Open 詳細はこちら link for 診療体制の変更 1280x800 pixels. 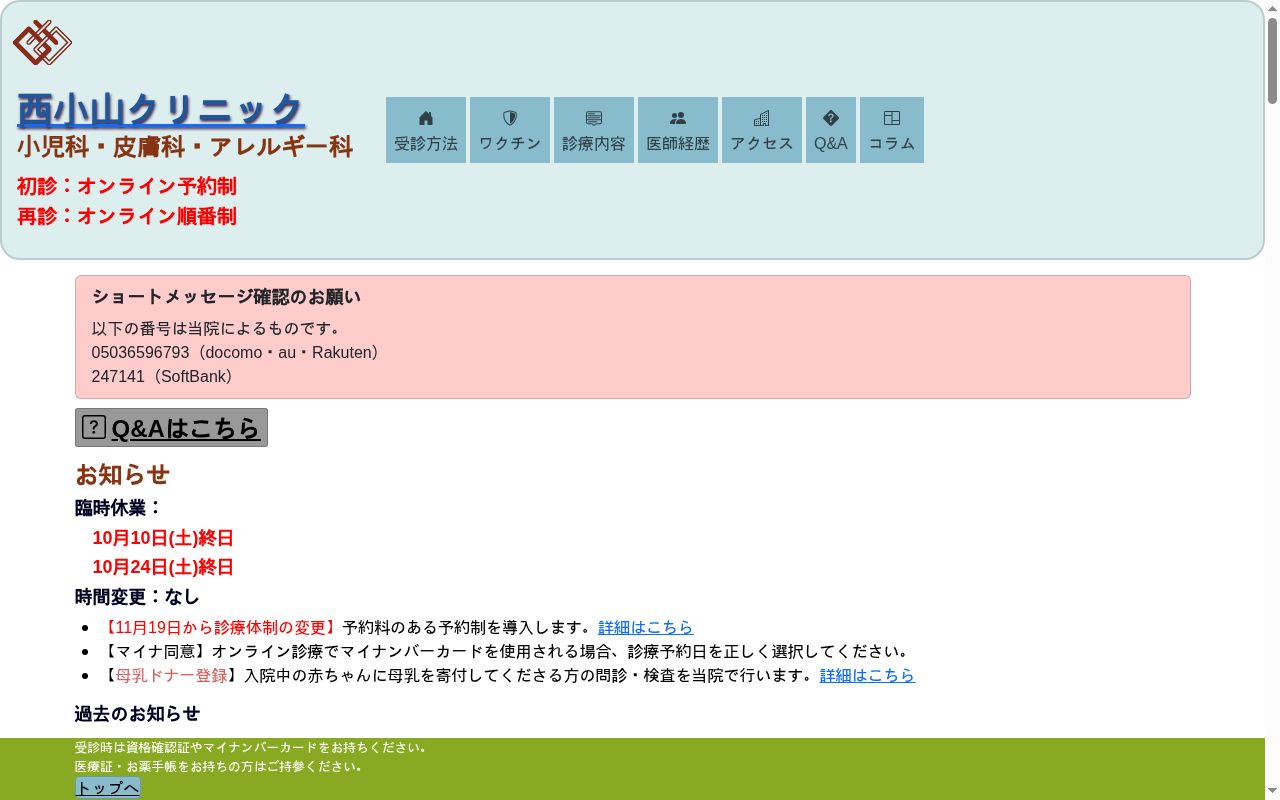(646, 627)
